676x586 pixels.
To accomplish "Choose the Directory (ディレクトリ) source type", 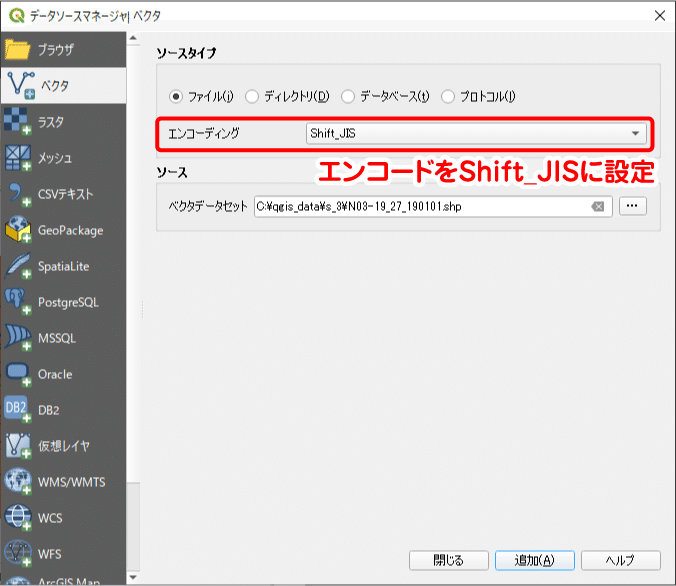I will [252, 96].
